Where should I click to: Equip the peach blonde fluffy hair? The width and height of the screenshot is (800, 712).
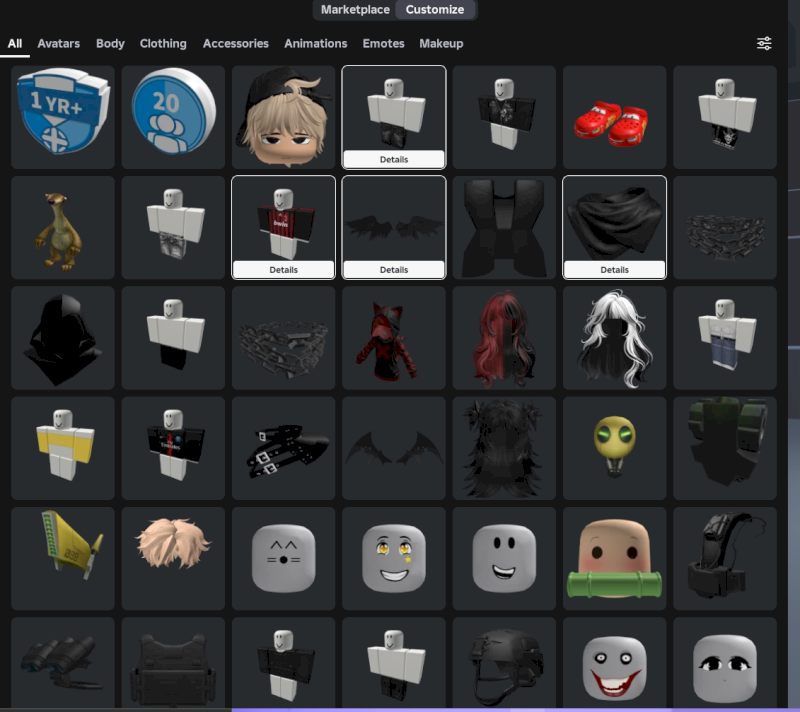173,558
